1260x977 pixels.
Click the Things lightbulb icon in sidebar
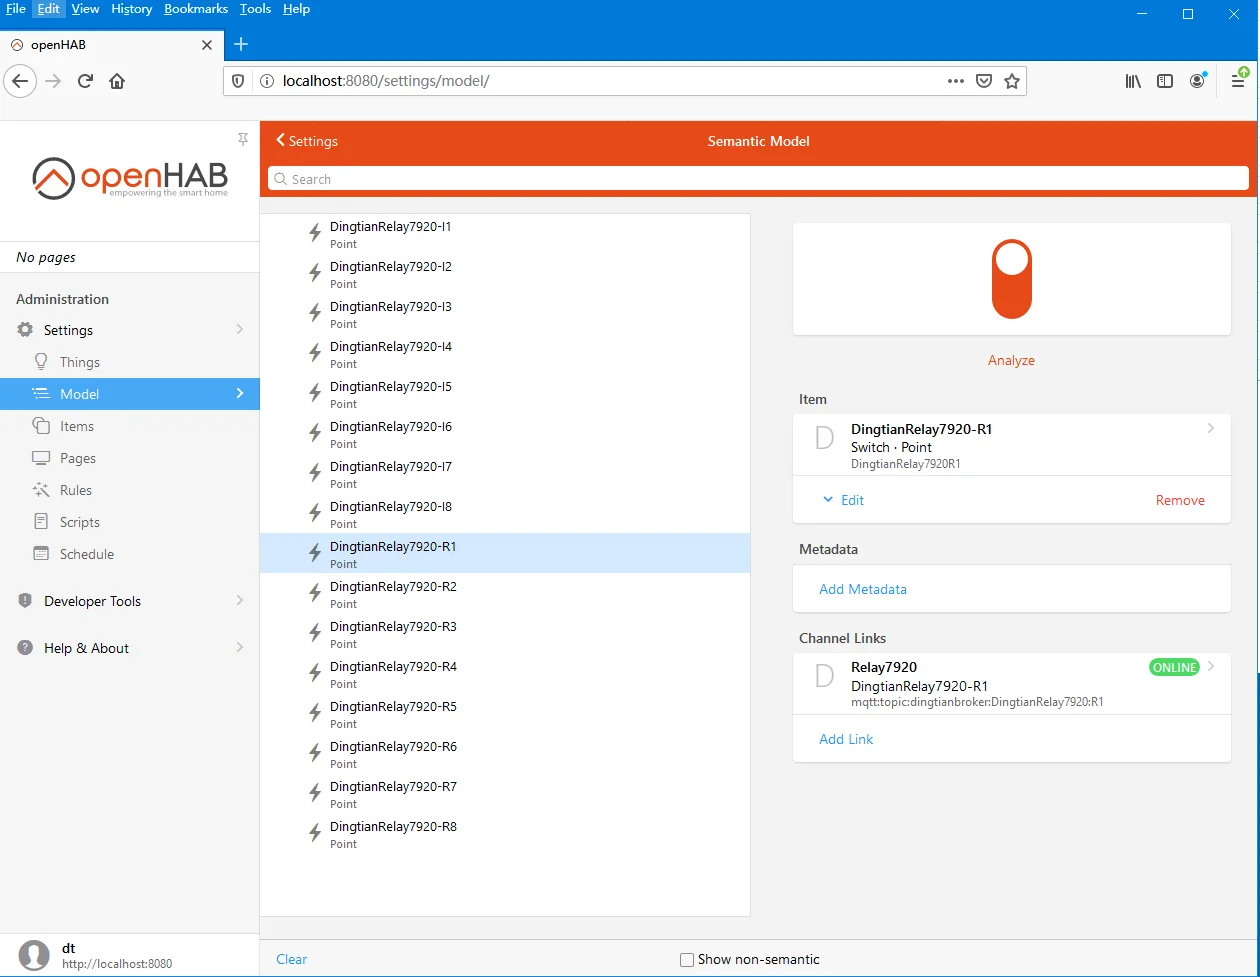pyautogui.click(x=41, y=362)
